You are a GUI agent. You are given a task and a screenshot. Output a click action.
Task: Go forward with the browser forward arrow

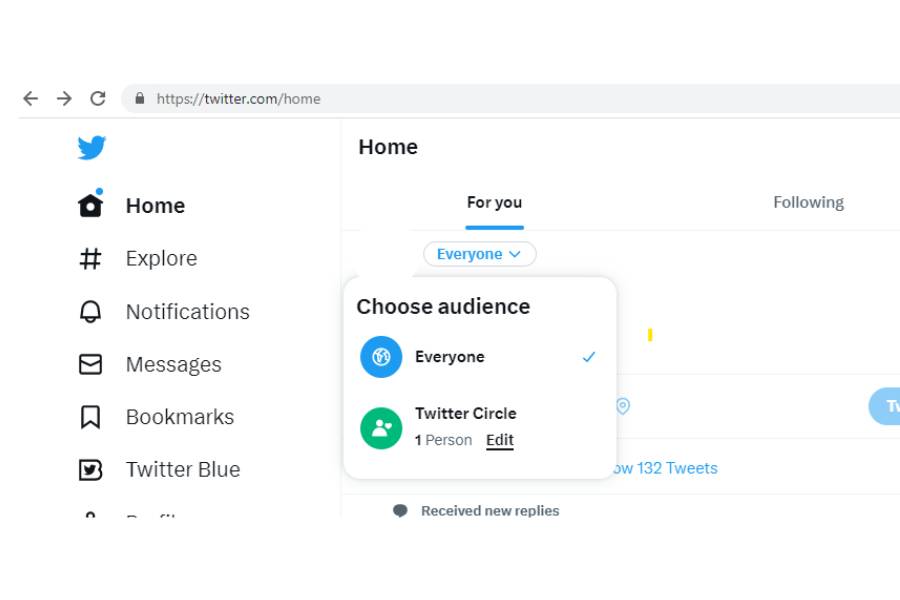[x=64, y=99]
